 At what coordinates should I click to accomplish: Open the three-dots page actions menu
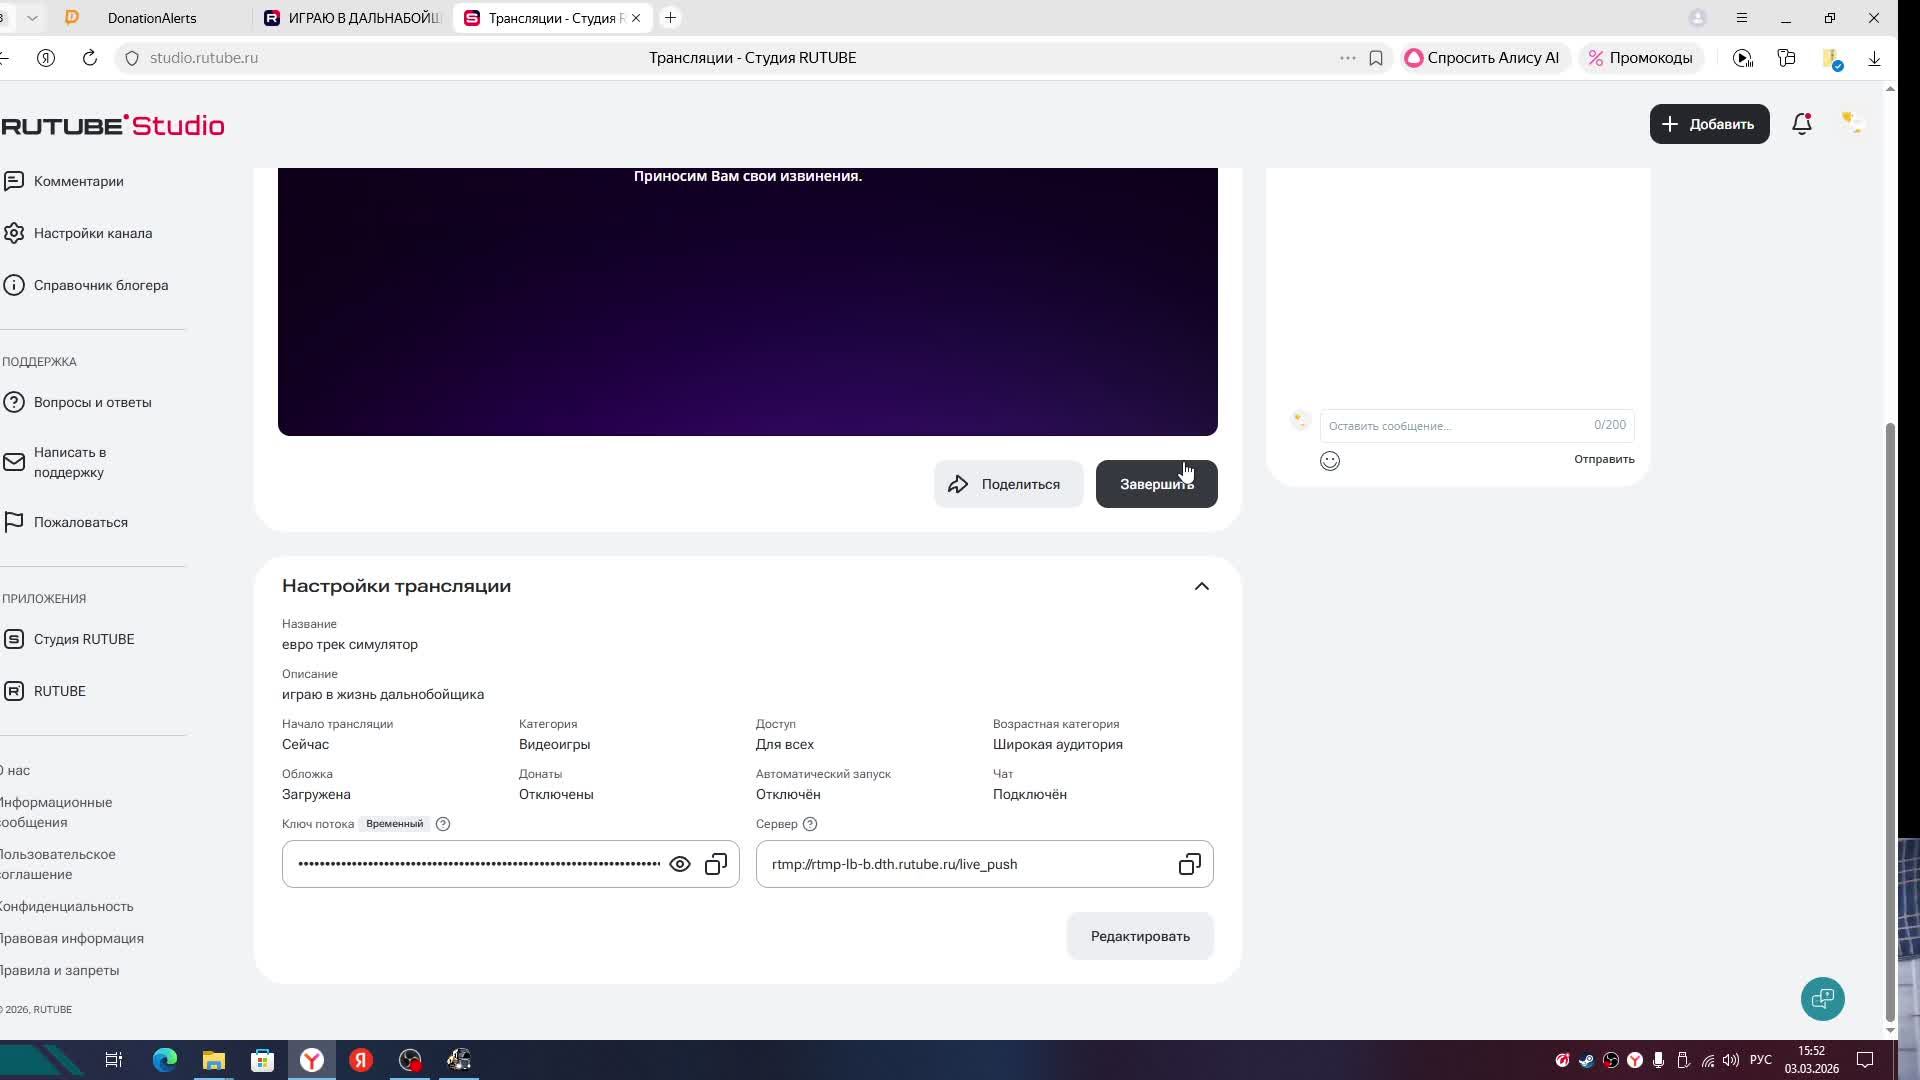1347,58
